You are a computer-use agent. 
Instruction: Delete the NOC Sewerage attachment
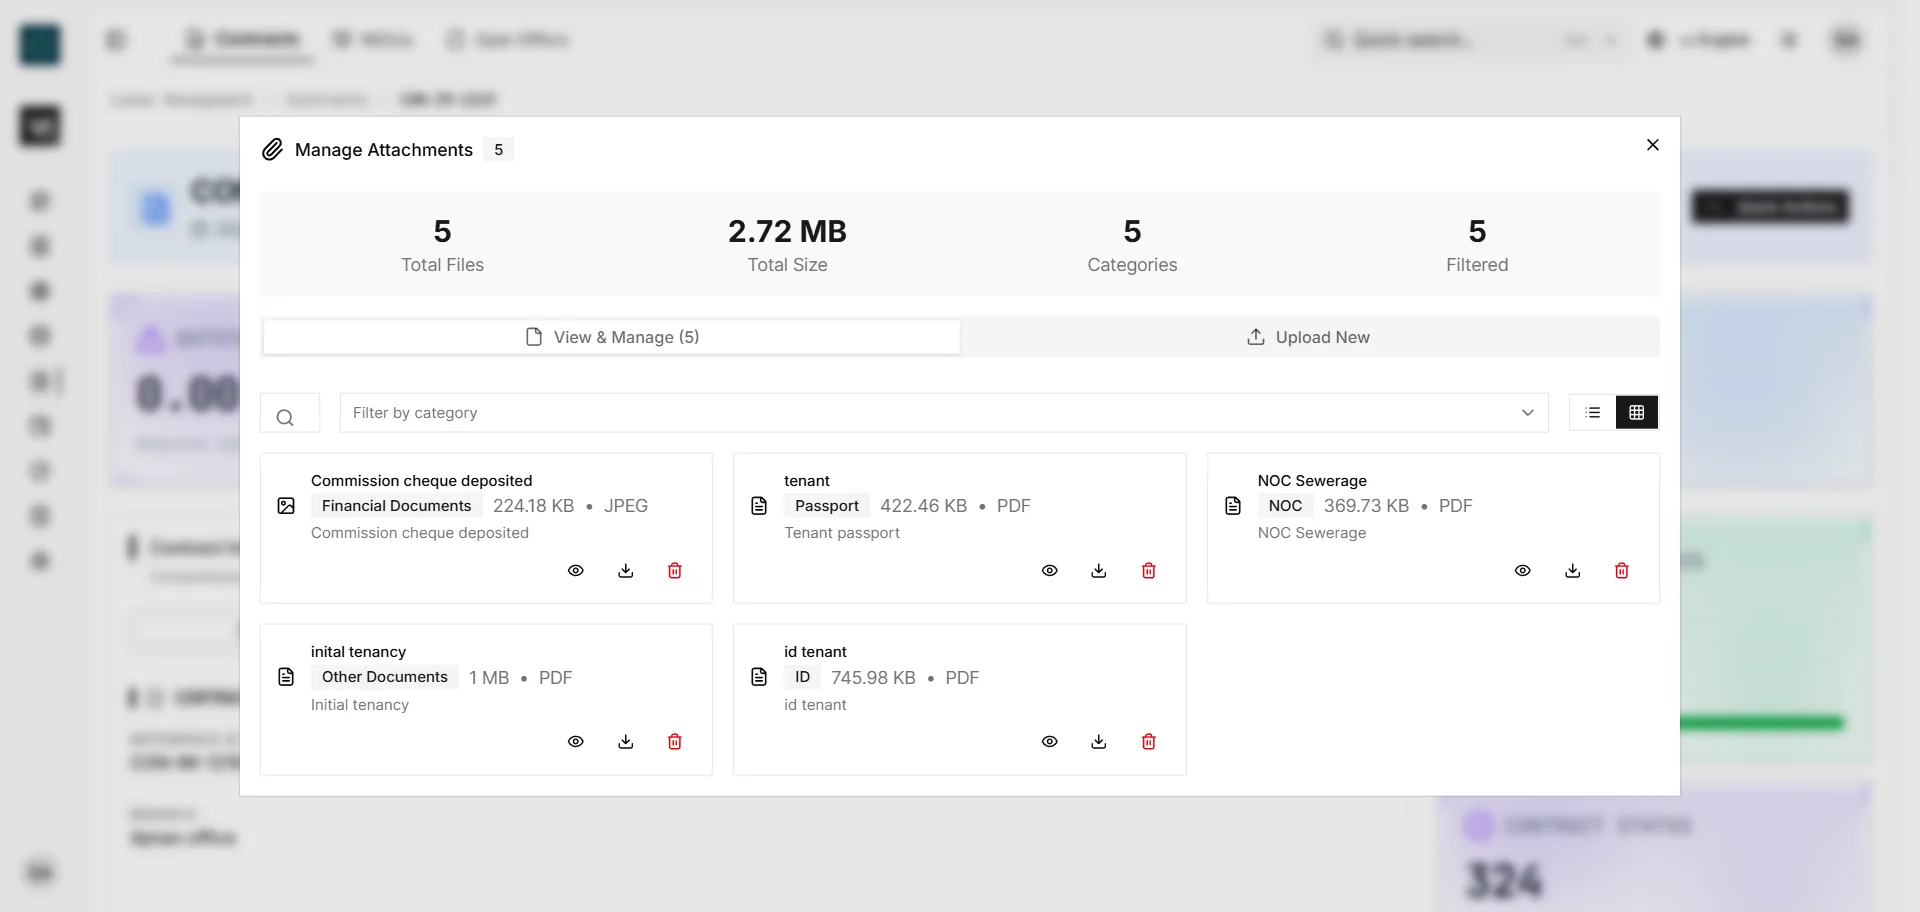coord(1621,571)
